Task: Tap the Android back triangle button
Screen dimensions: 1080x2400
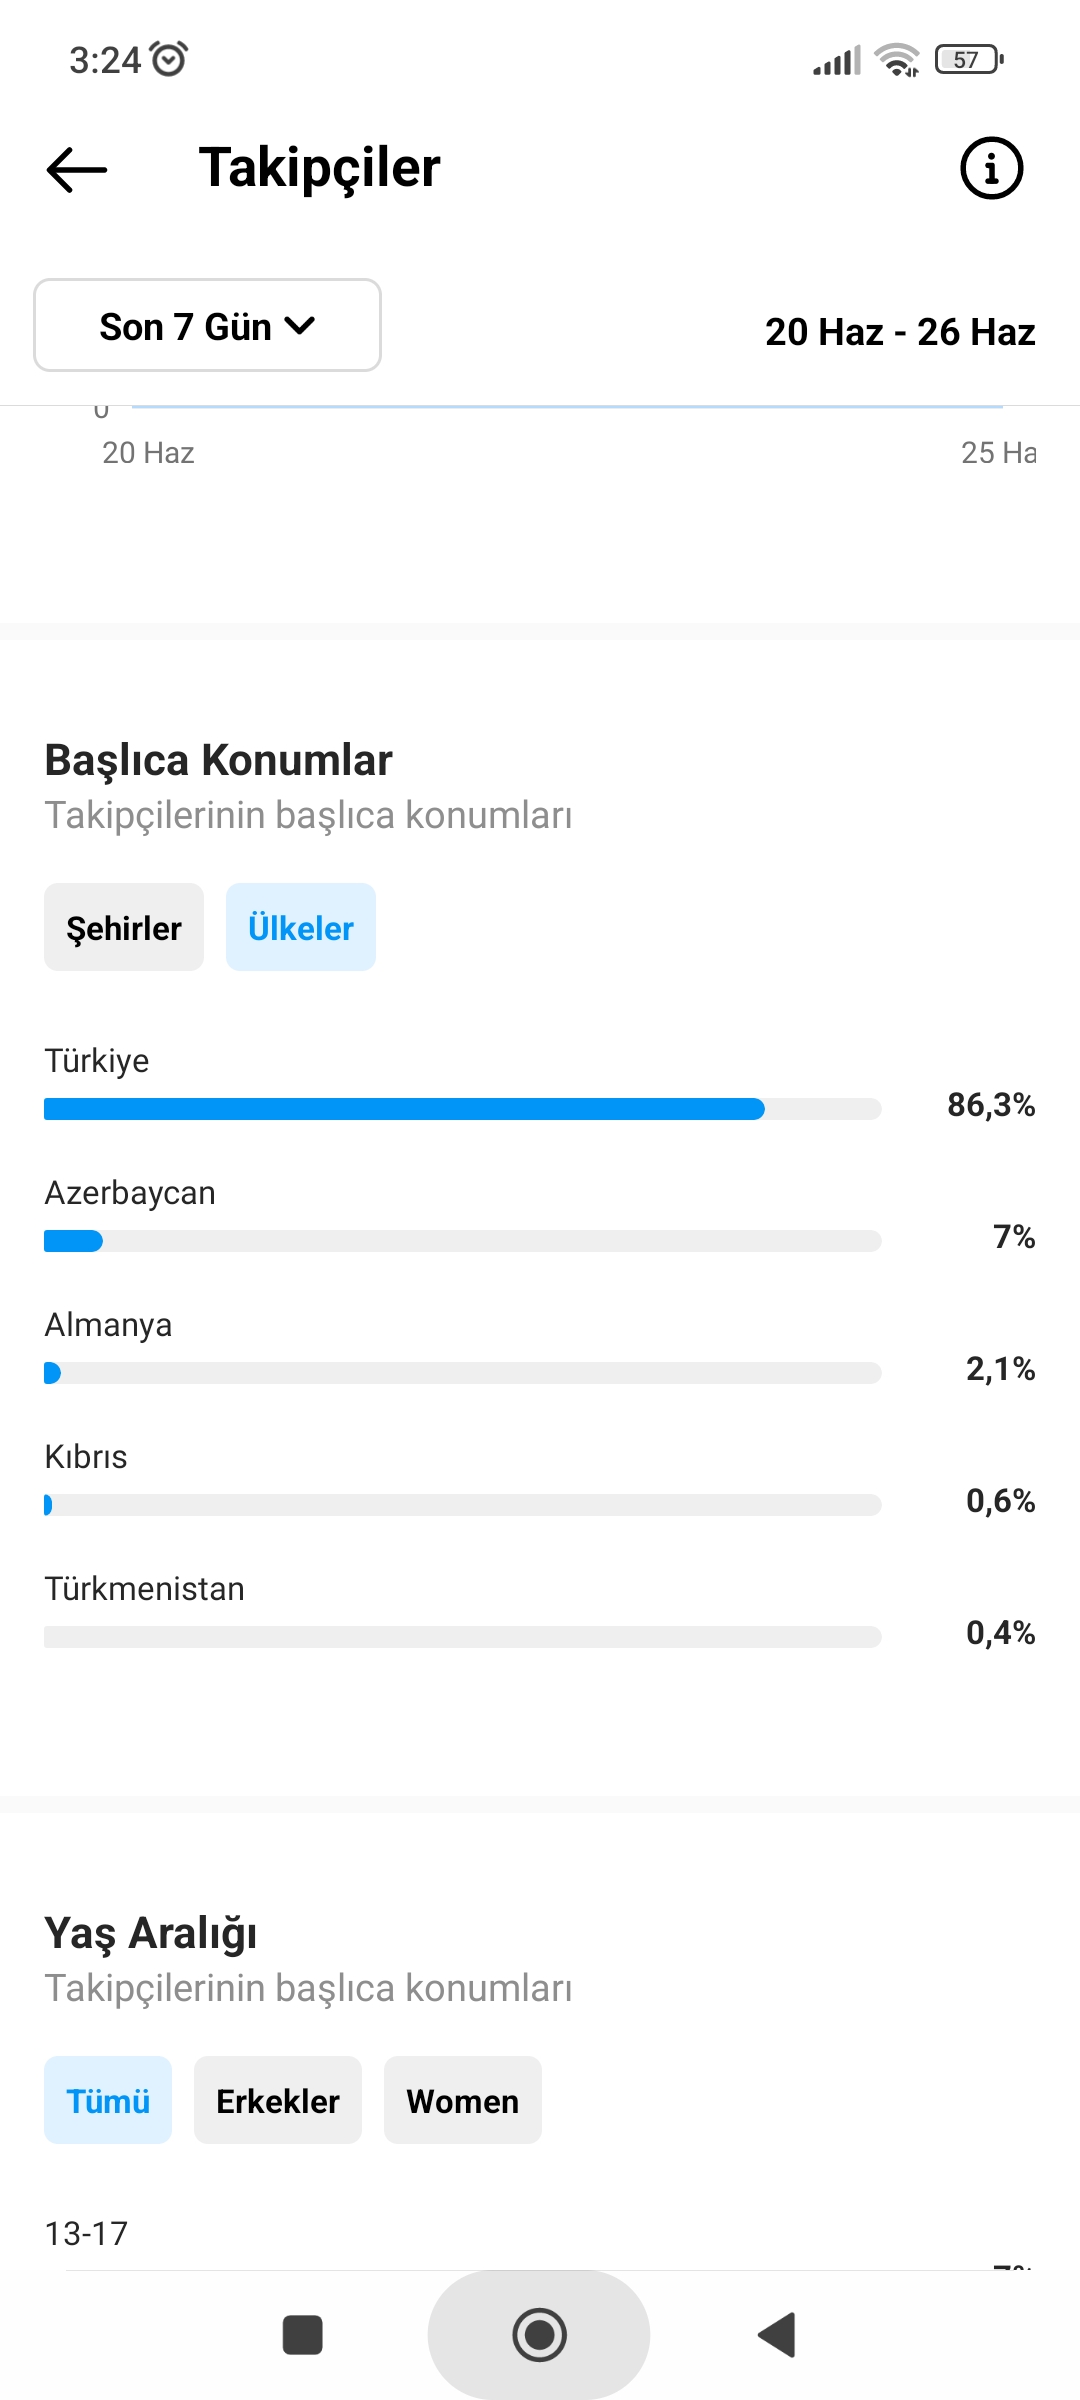Action: point(777,2335)
